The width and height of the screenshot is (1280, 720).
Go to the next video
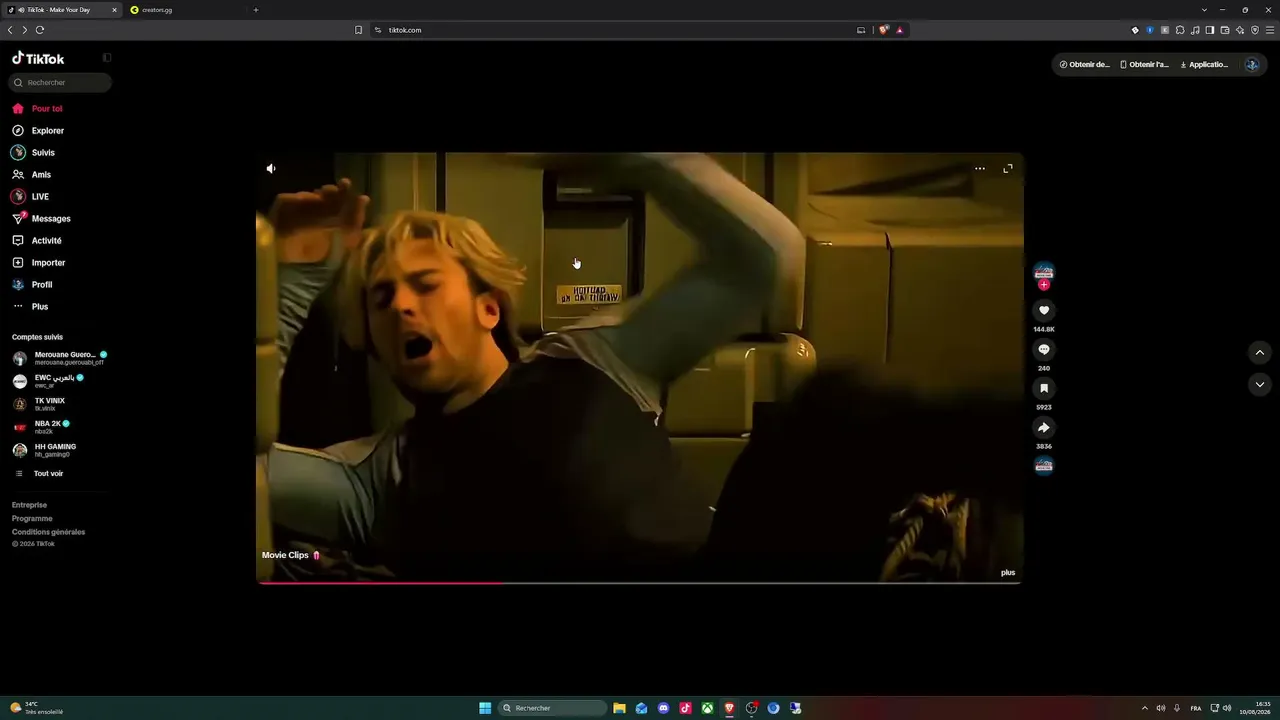pyautogui.click(x=1260, y=385)
